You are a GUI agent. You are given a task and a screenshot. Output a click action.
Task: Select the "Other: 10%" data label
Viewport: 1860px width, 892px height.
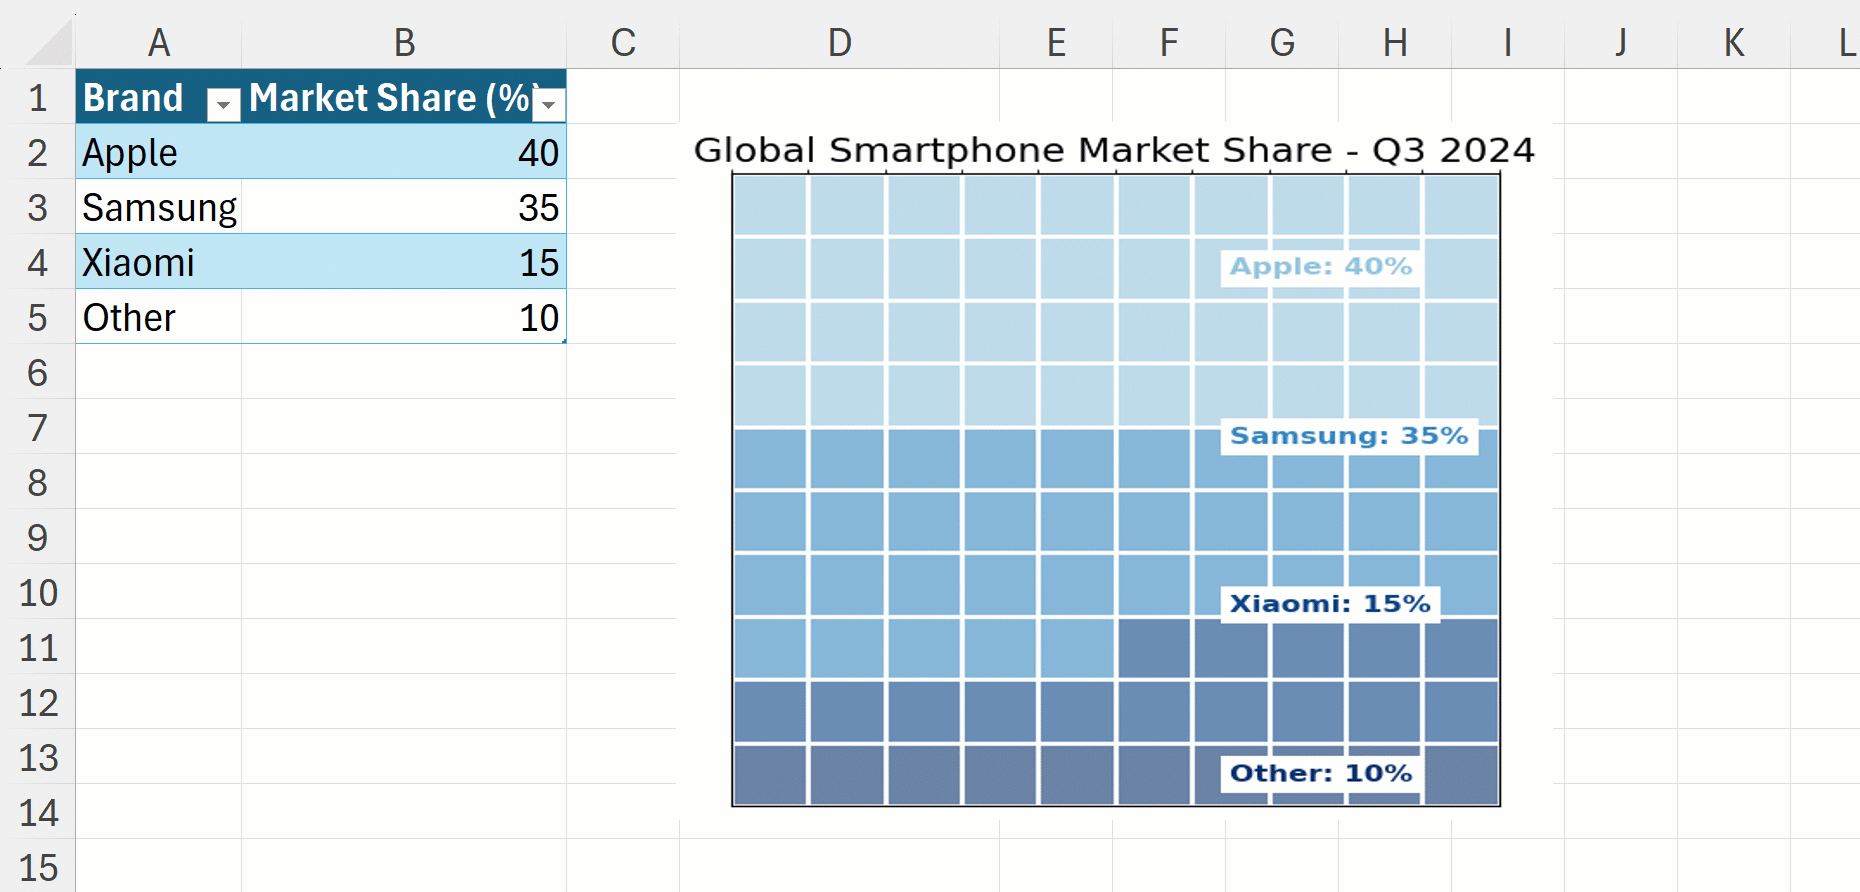click(x=1320, y=773)
